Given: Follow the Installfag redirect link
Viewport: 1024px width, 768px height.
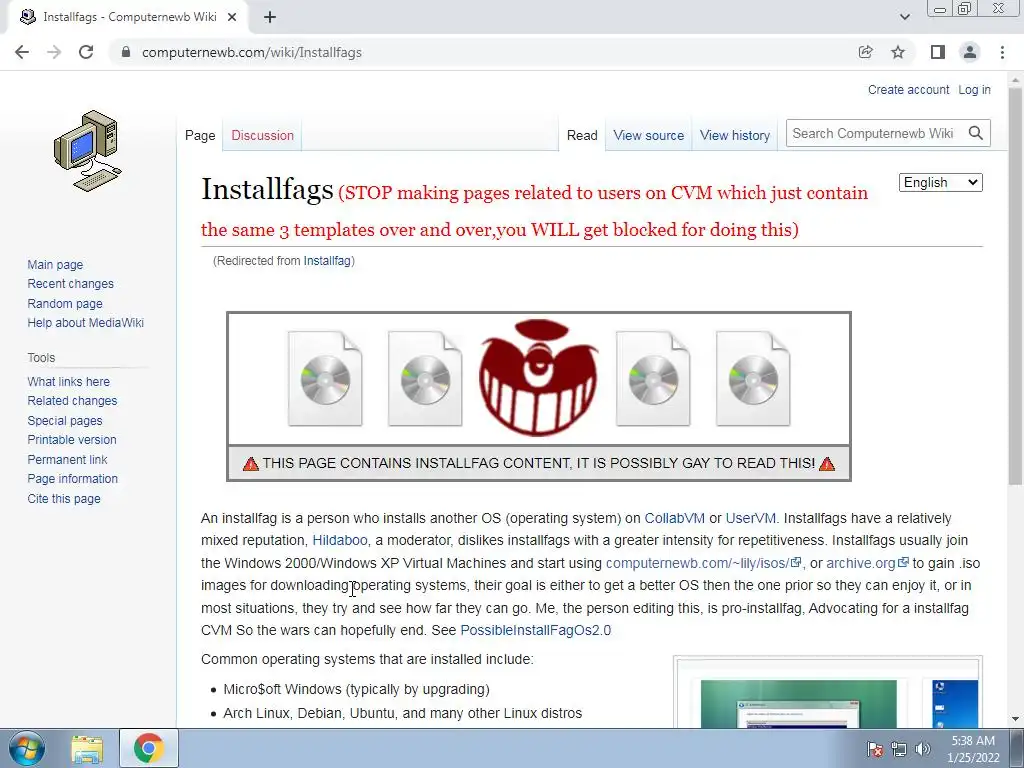Looking at the screenshot, I should 327,261.
